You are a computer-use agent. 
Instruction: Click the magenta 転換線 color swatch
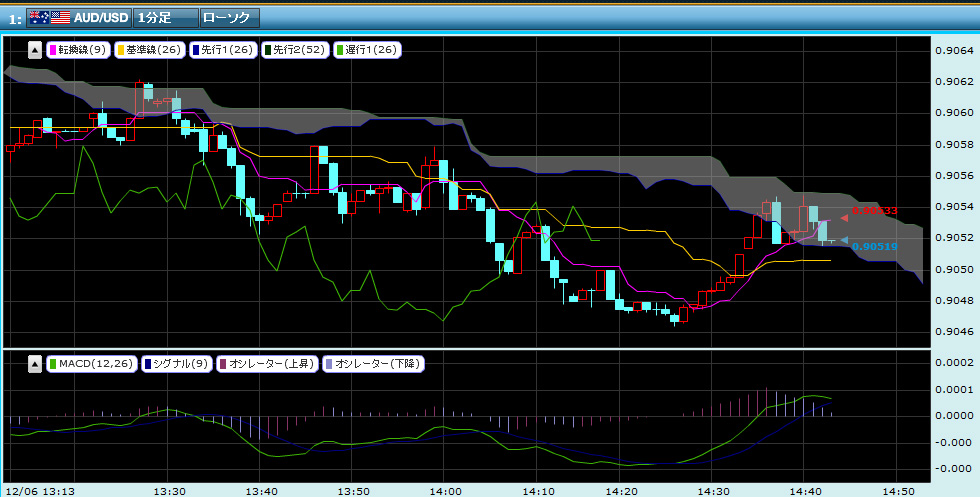coord(52,50)
